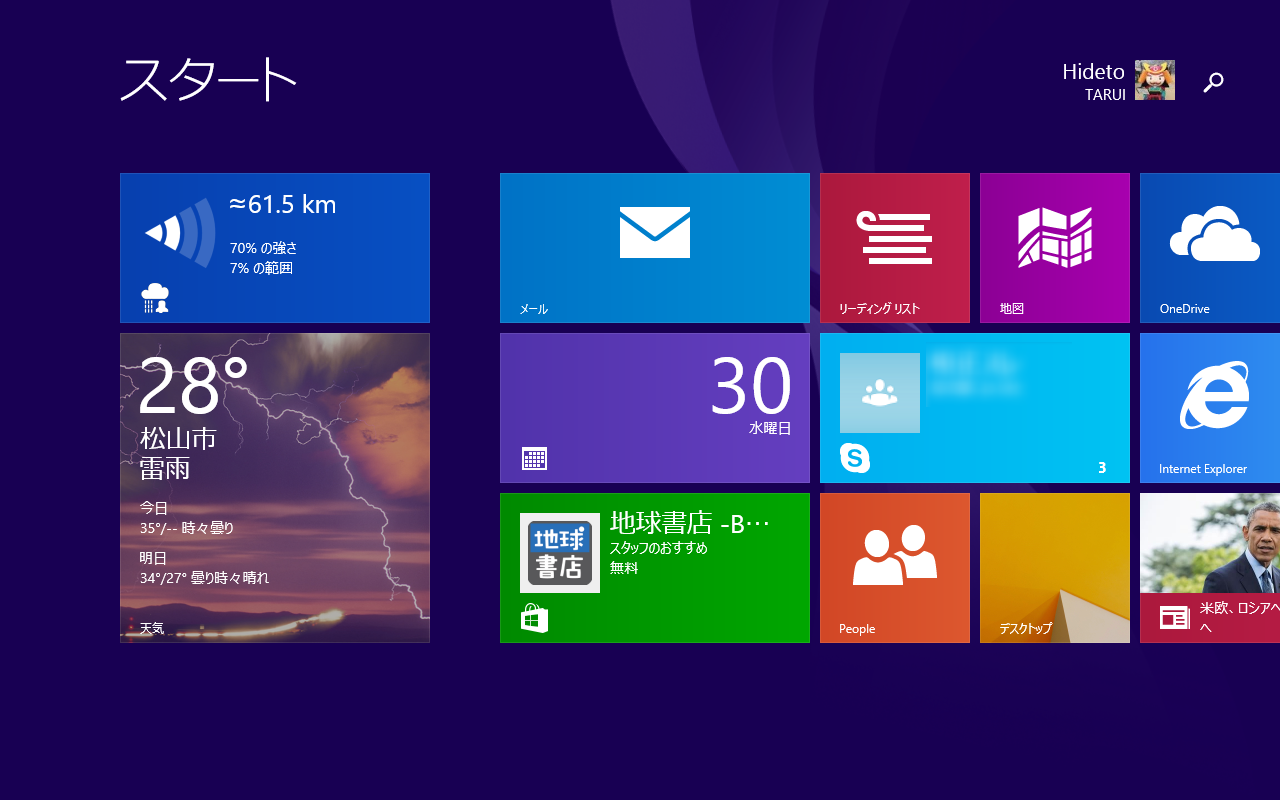Open the Maps icon tile
Screen dimensions: 1280x800
1055,238
